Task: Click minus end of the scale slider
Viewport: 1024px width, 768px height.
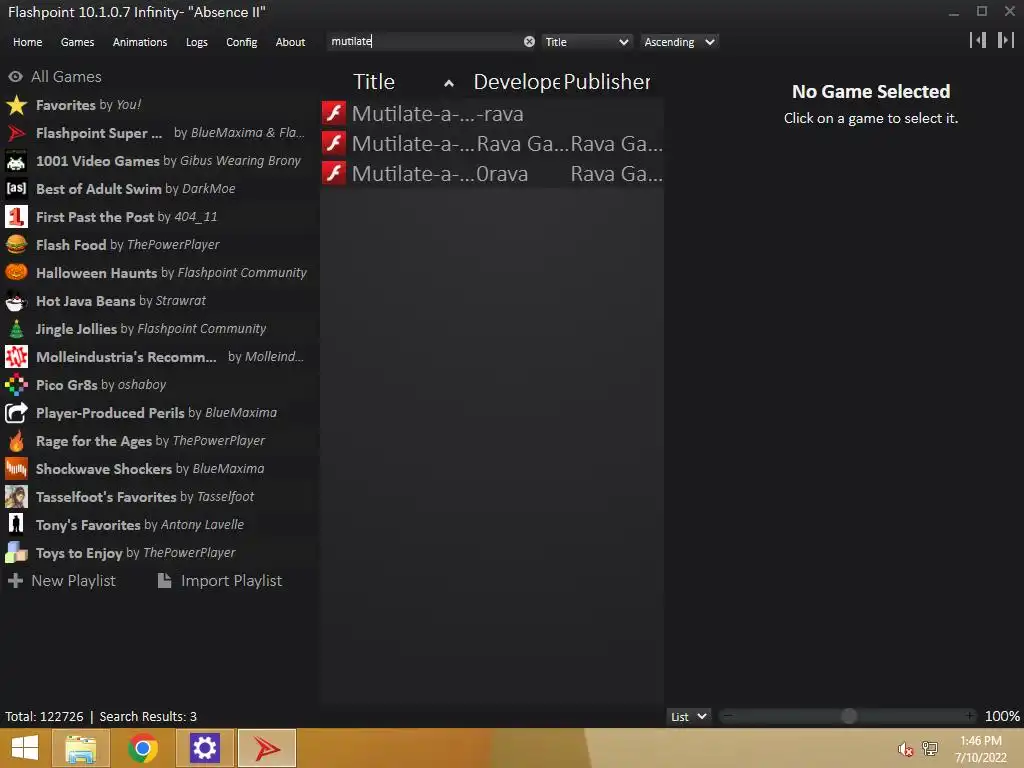Action: tap(727, 716)
